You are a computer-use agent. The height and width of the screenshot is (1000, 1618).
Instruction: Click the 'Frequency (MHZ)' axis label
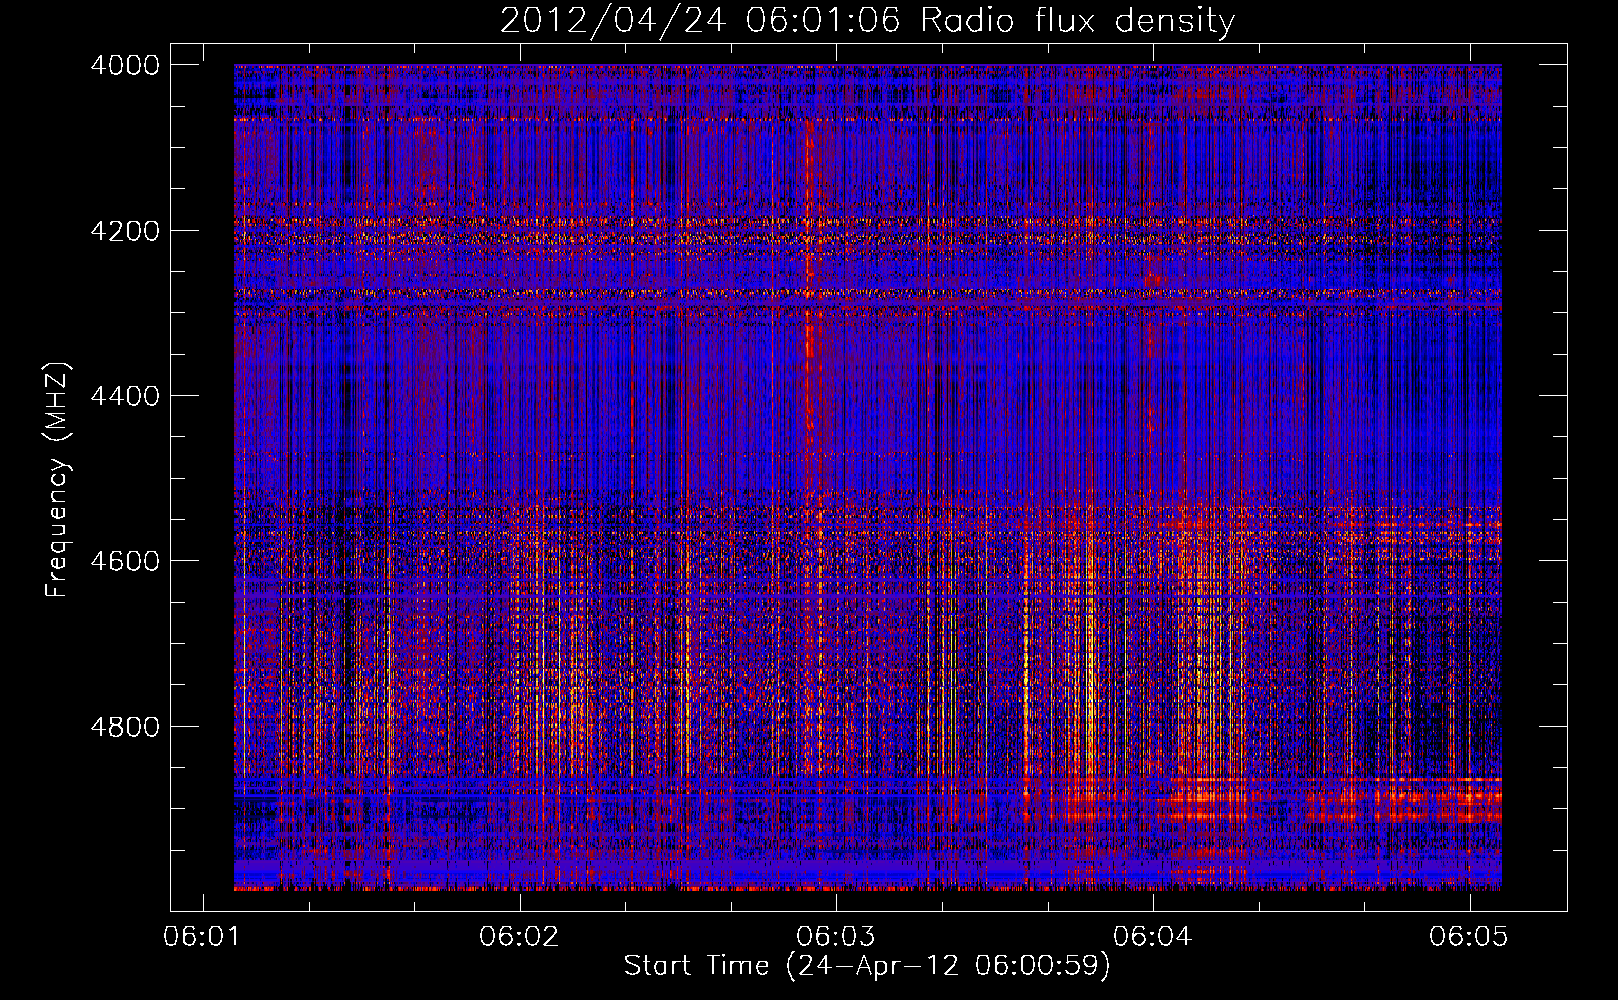57,480
